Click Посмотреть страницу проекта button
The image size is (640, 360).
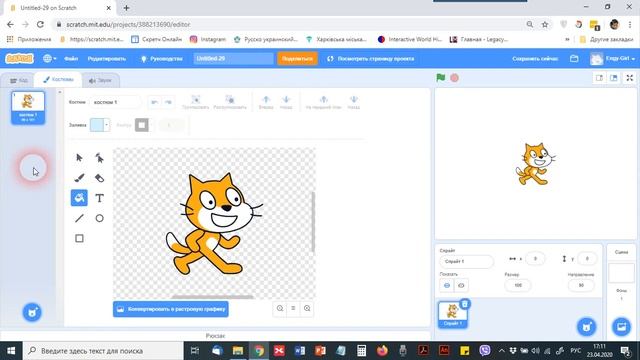coord(371,58)
